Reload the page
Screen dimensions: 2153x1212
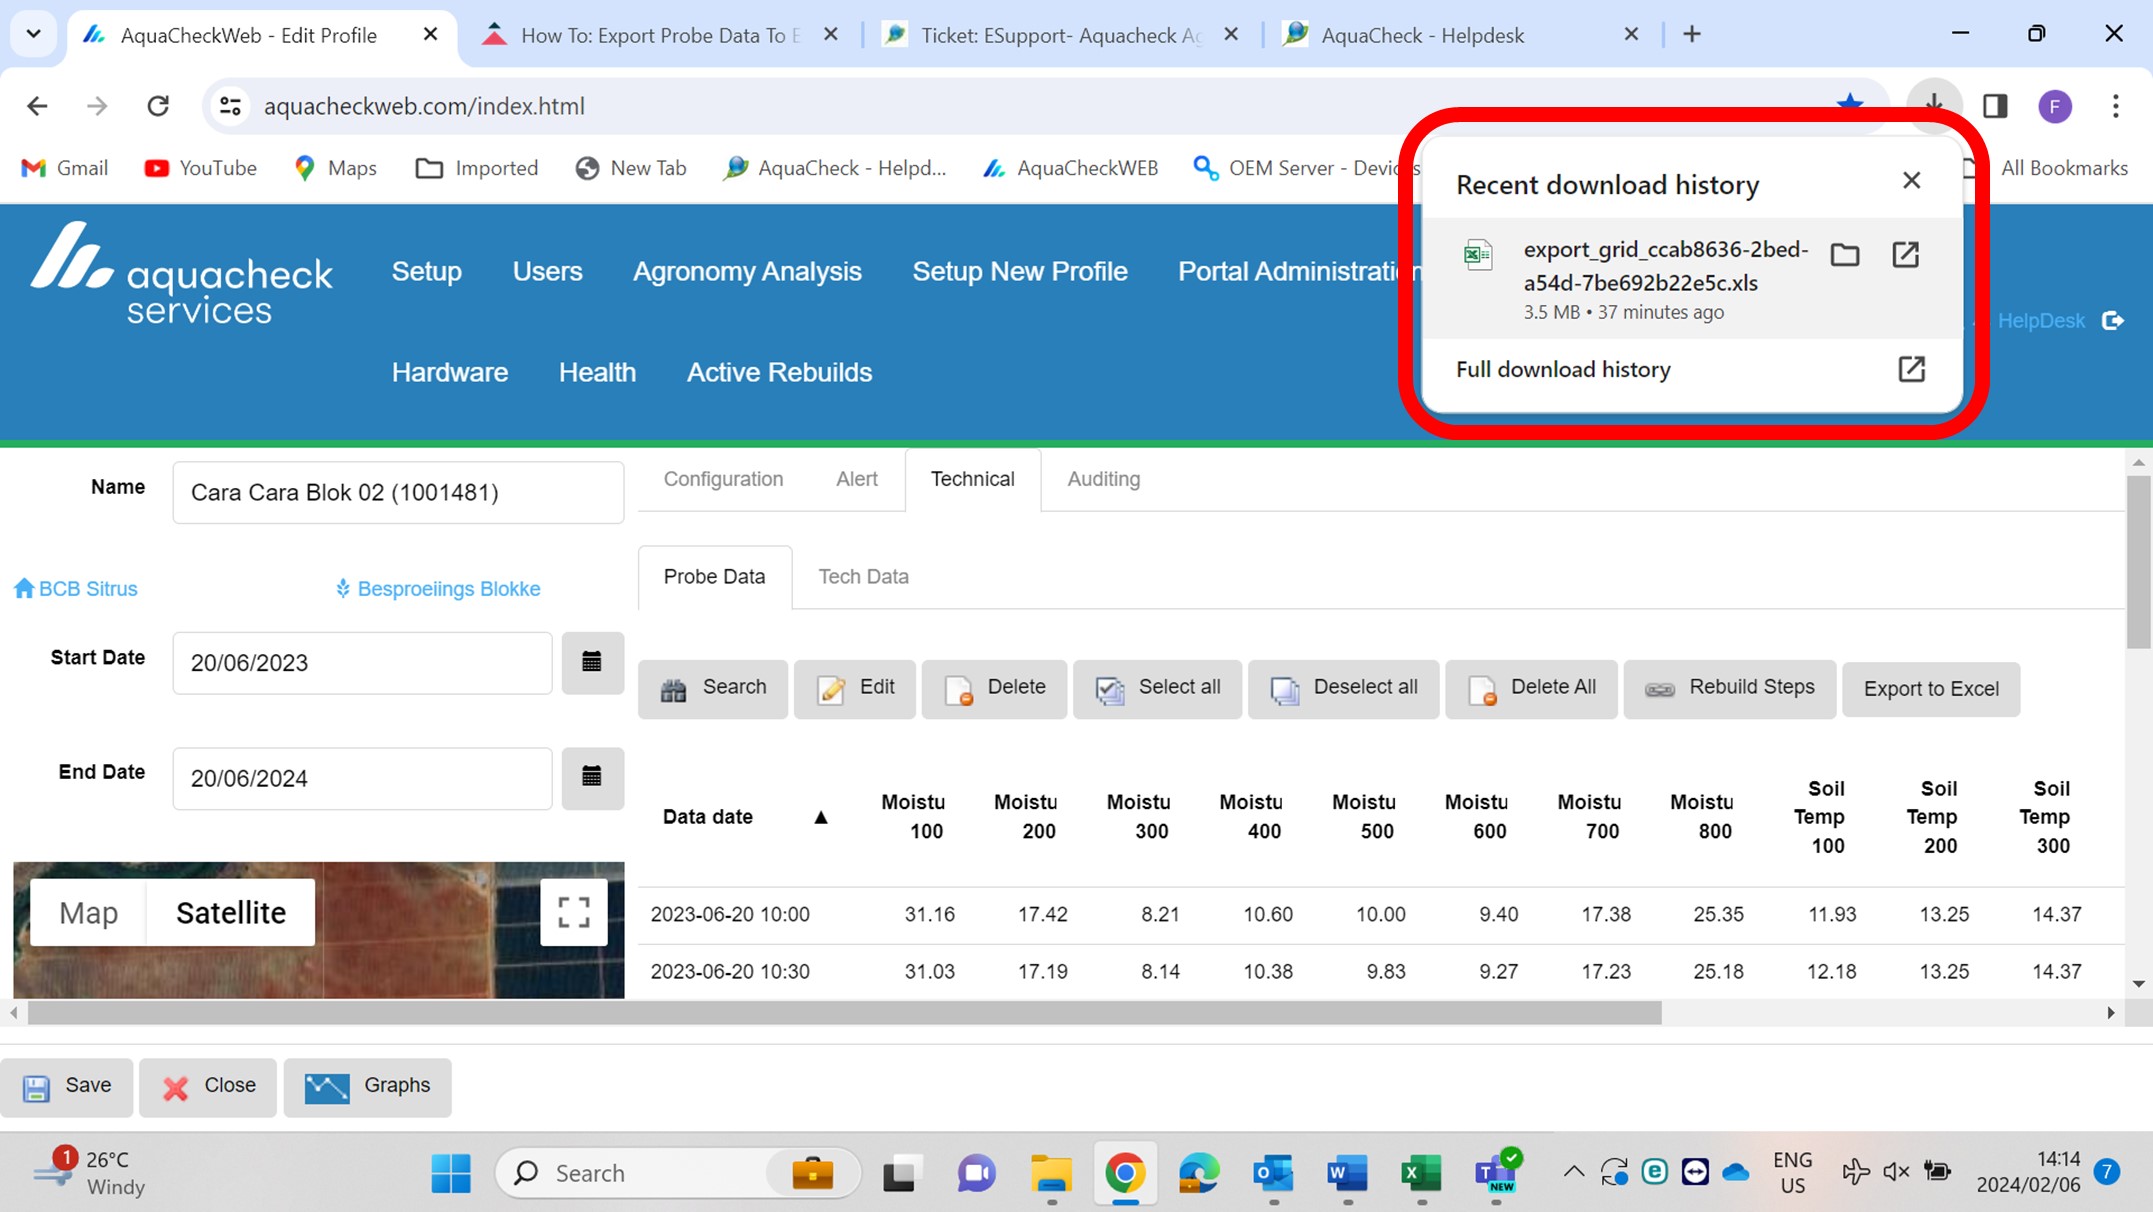click(x=158, y=106)
